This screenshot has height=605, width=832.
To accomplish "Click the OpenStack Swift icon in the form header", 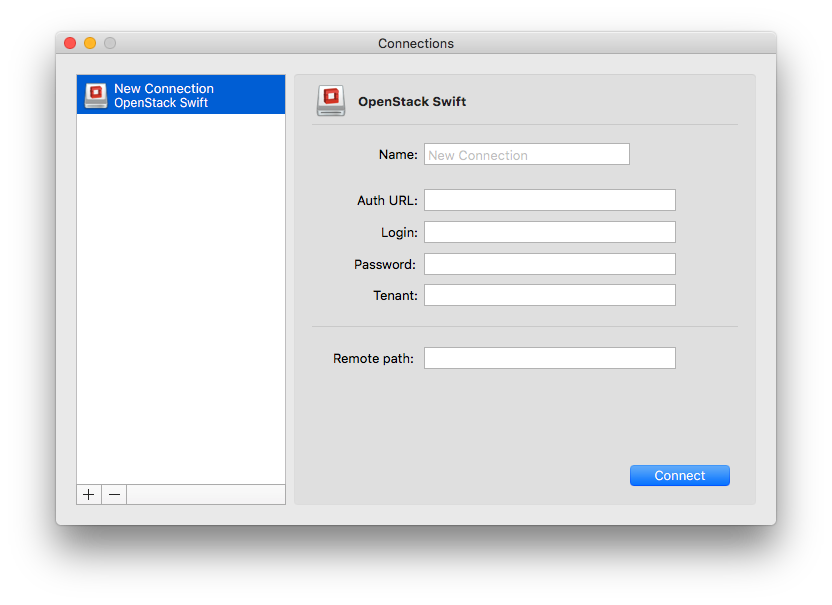I will point(331,100).
